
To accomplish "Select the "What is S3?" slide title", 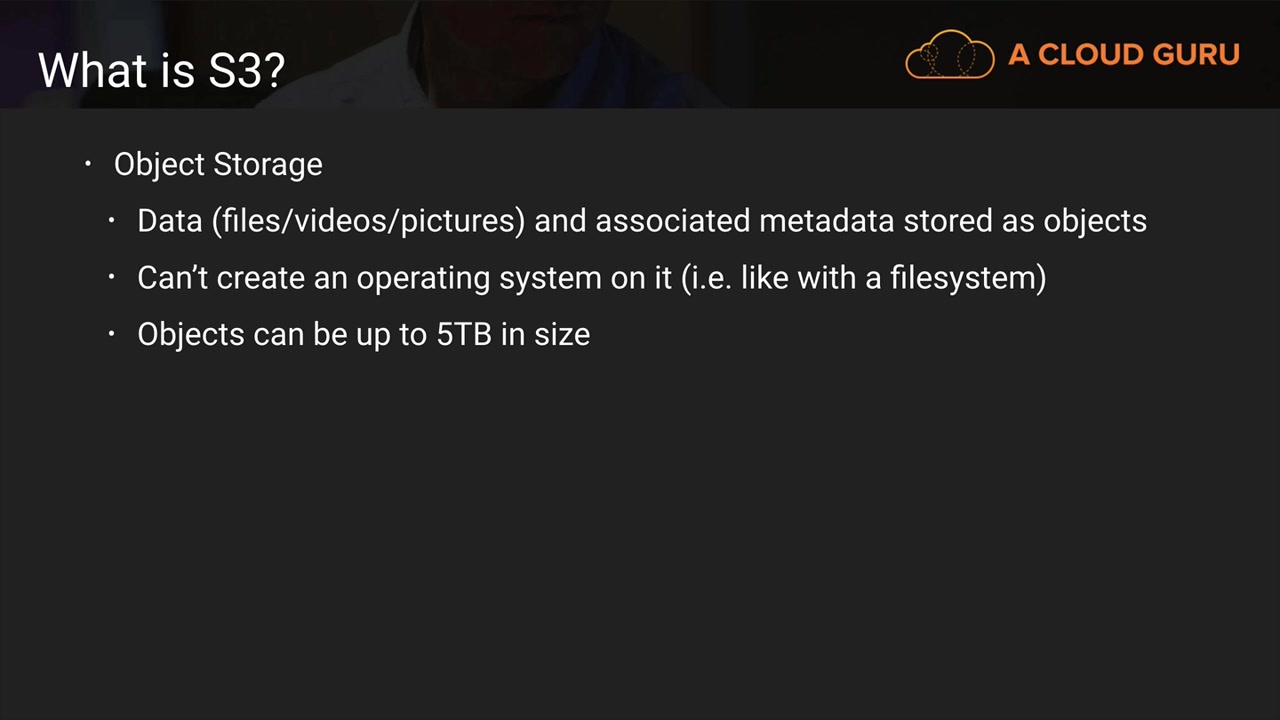I will tap(162, 70).
